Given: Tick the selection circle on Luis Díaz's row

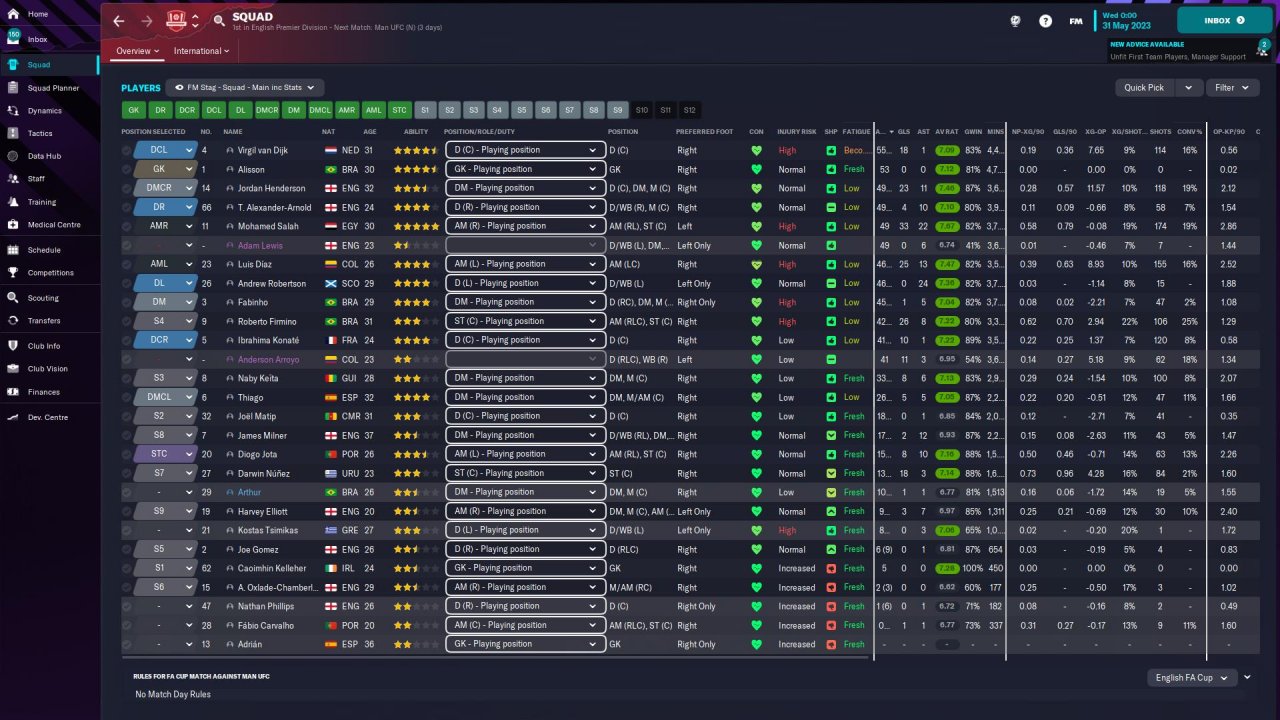Looking at the screenshot, I should [x=126, y=264].
